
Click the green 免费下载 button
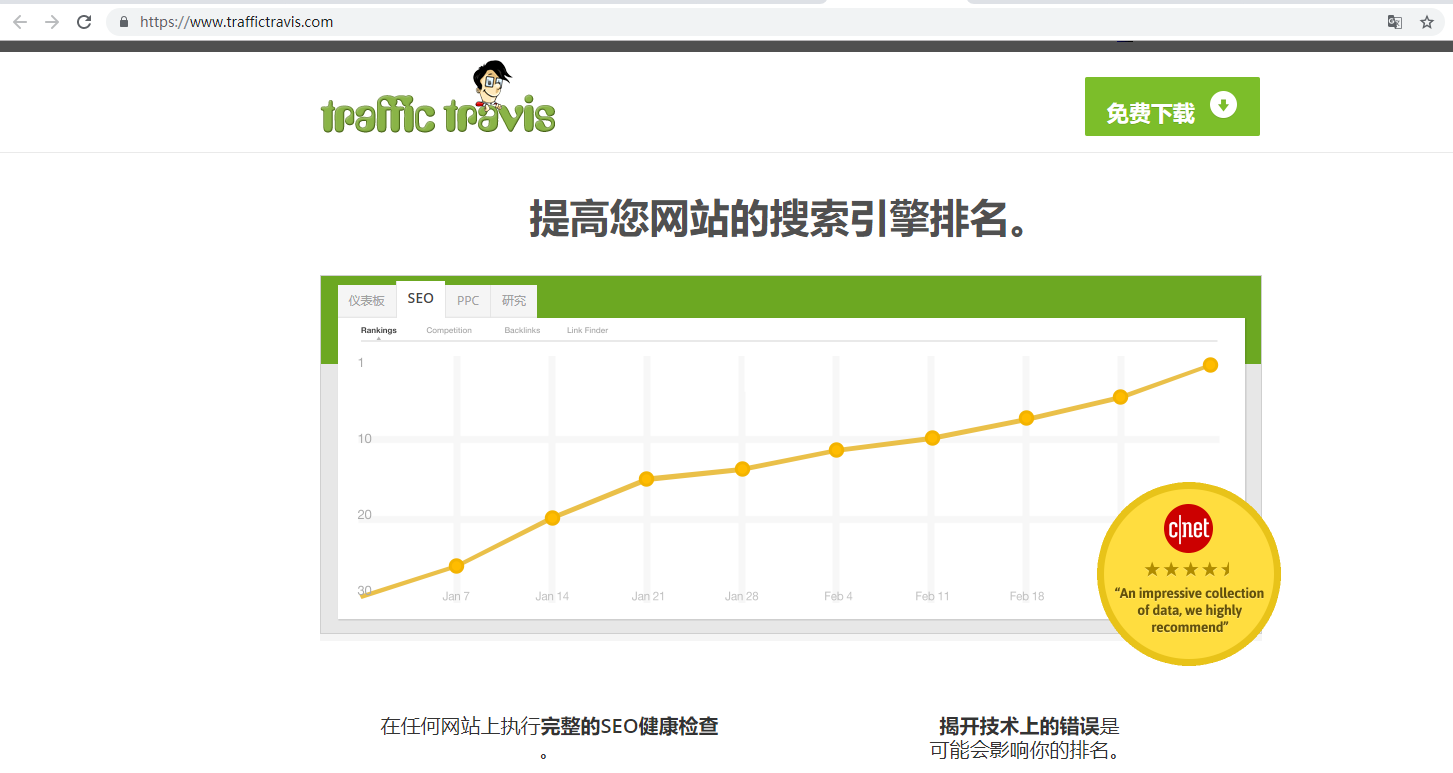(1172, 106)
